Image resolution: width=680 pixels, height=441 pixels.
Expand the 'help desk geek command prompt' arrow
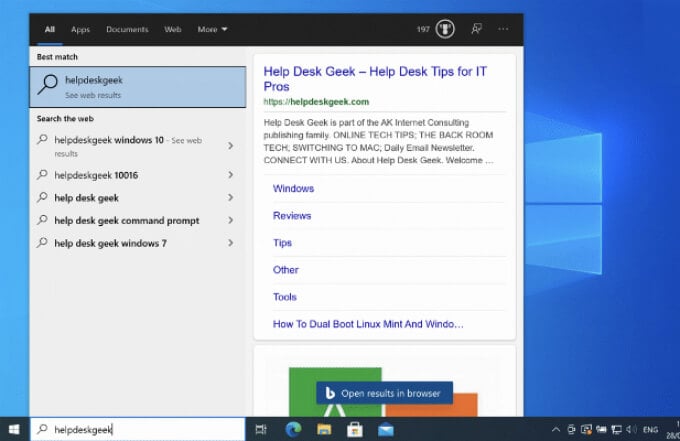coord(231,220)
